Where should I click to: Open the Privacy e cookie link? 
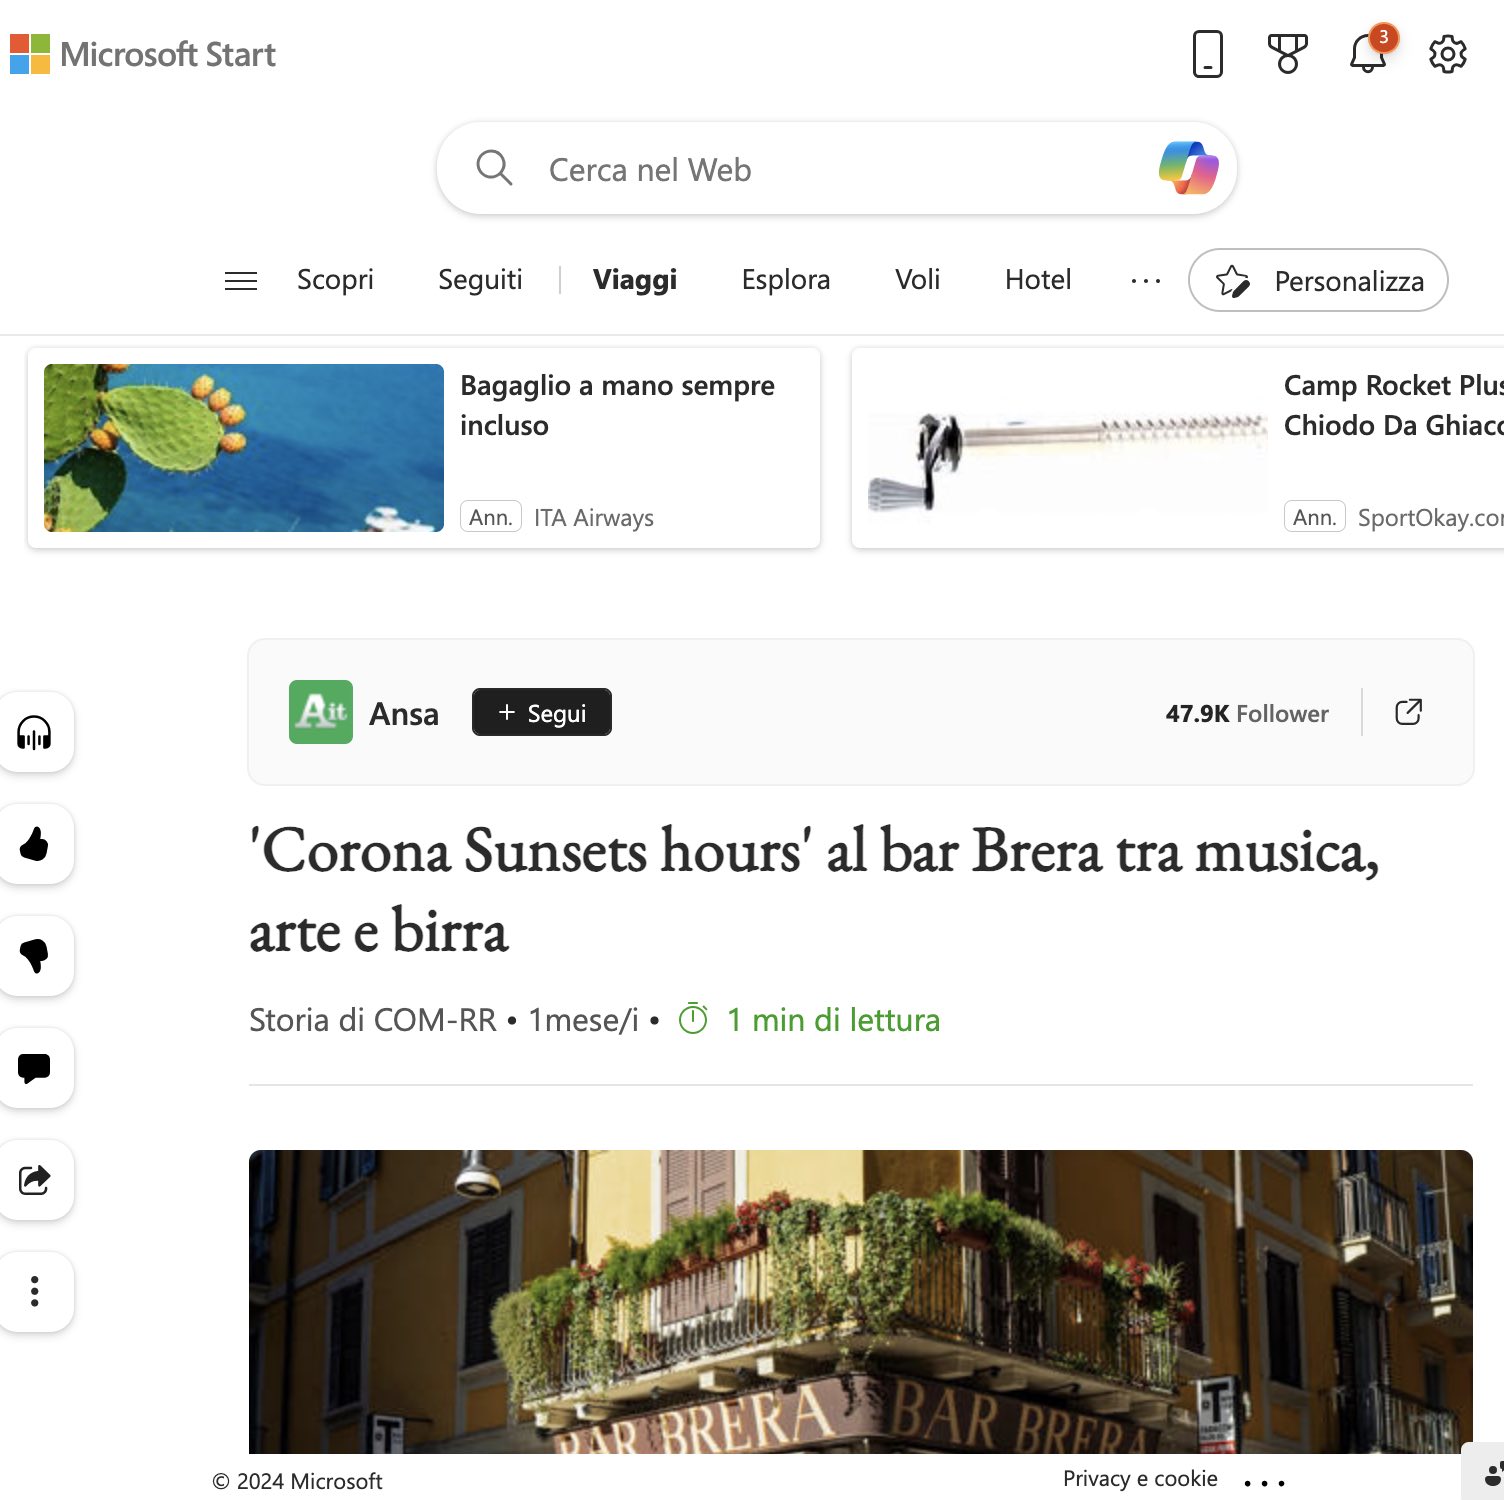tap(1139, 1479)
